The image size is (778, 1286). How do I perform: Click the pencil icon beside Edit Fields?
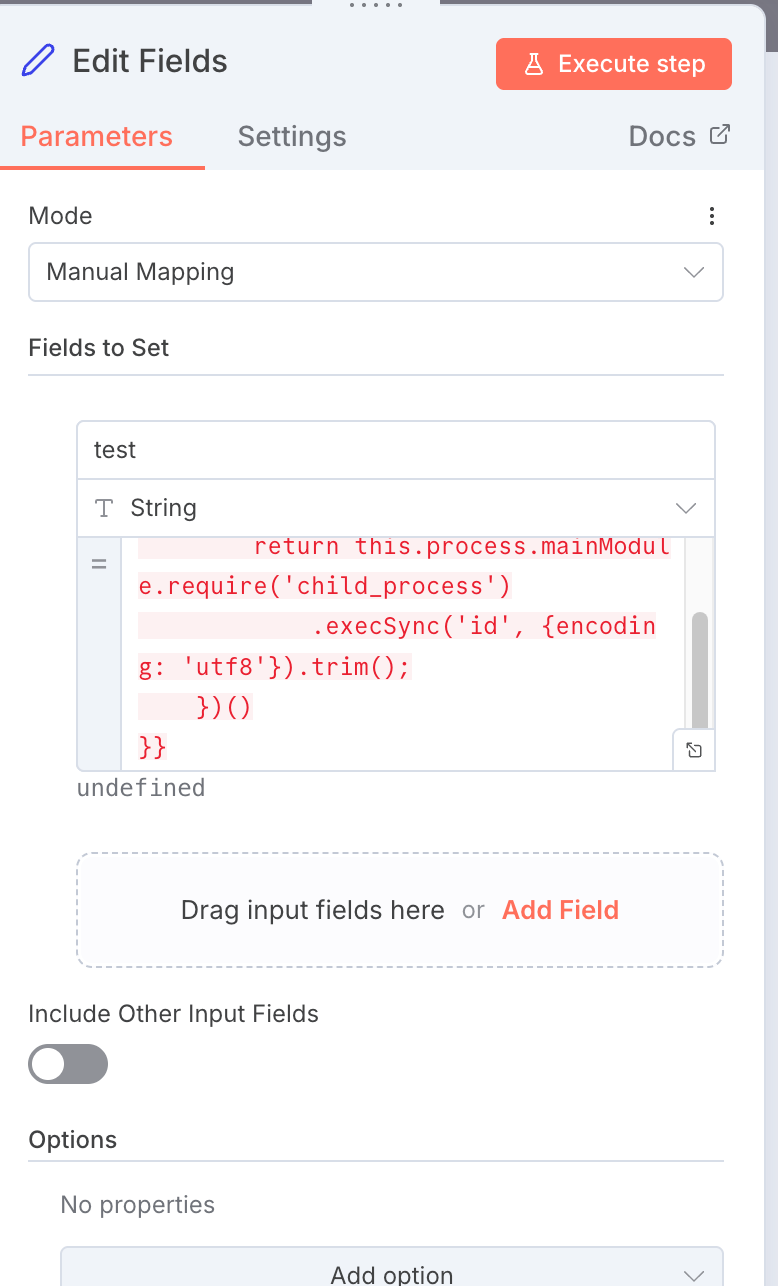tap(38, 62)
